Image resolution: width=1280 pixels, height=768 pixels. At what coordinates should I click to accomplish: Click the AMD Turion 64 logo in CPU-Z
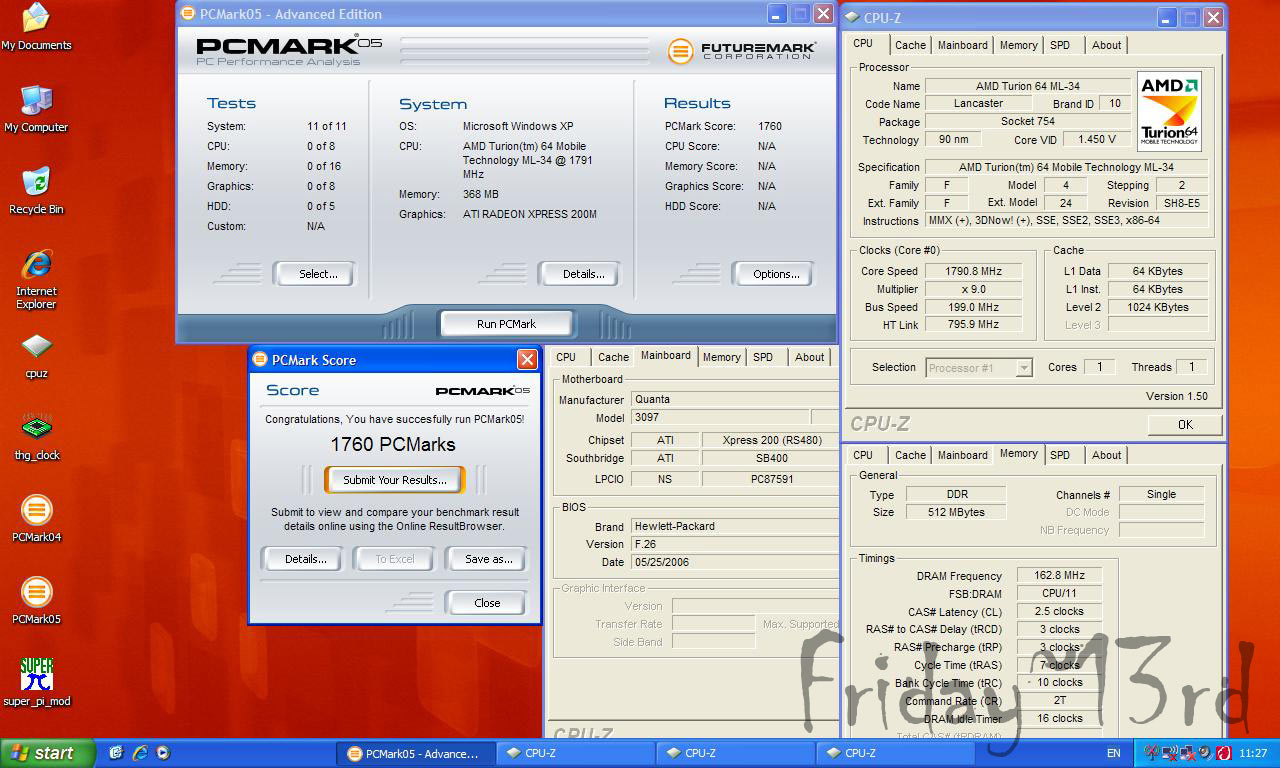tap(1169, 110)
